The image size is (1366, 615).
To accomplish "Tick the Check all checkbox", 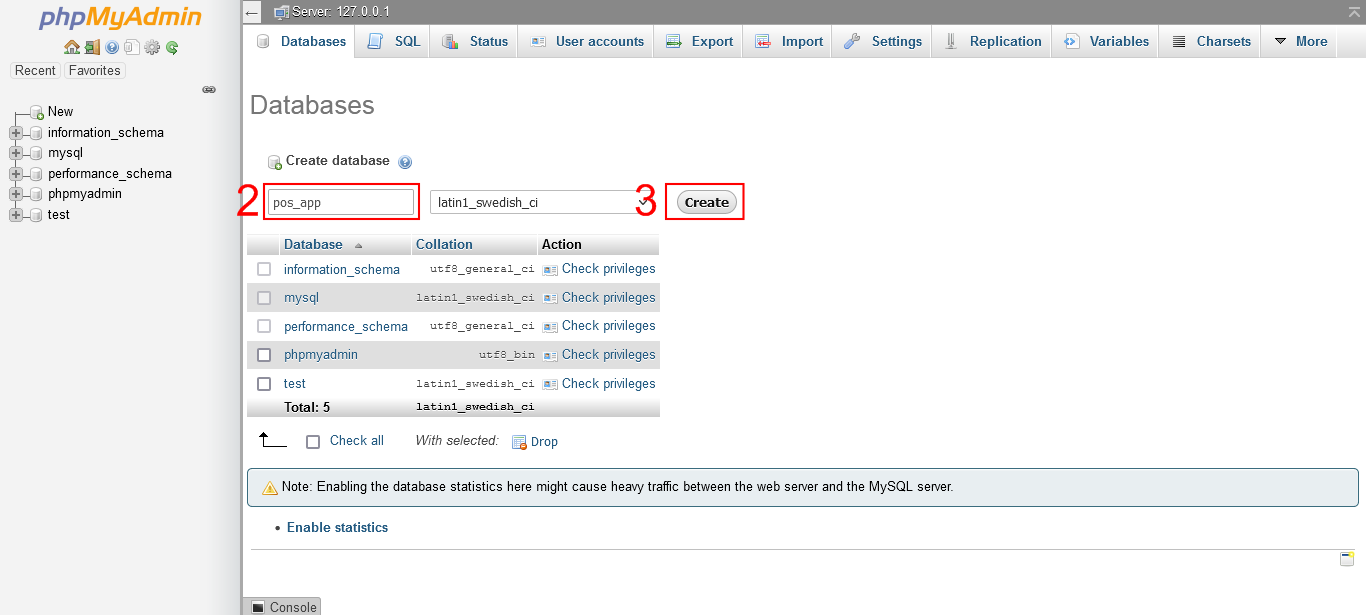I will pos(313,441).
